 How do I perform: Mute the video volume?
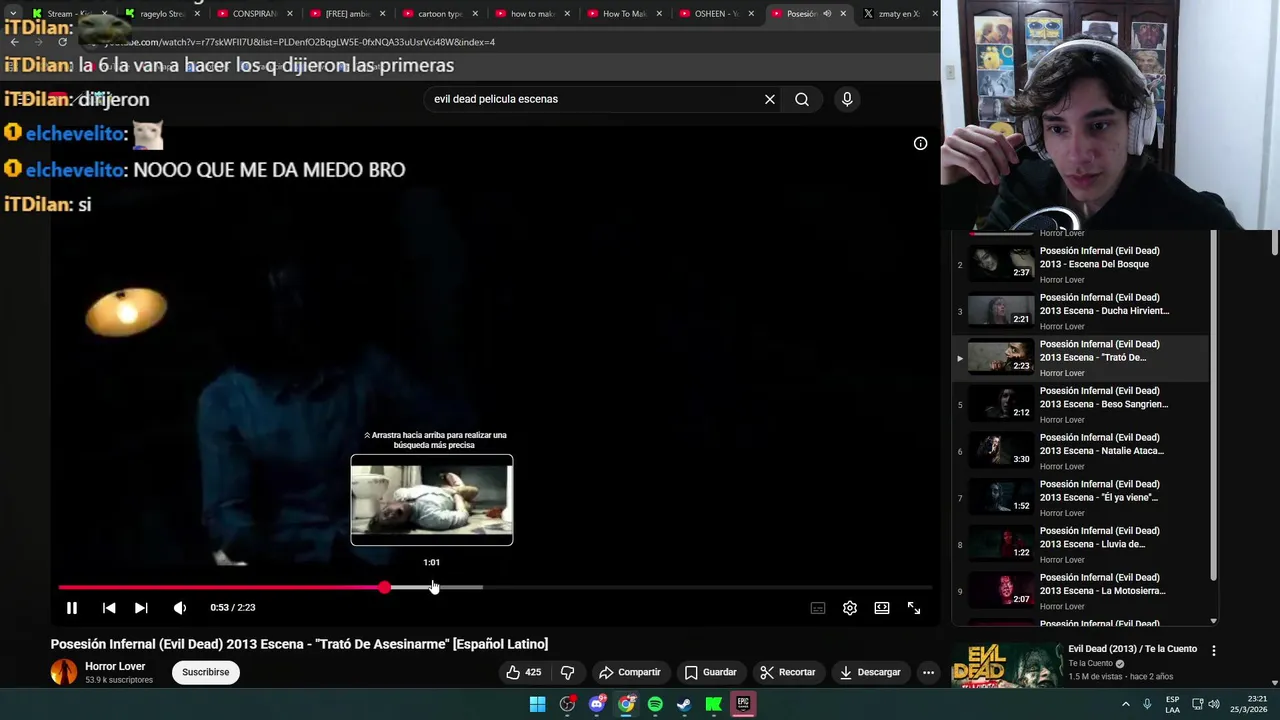click(180, 608)
